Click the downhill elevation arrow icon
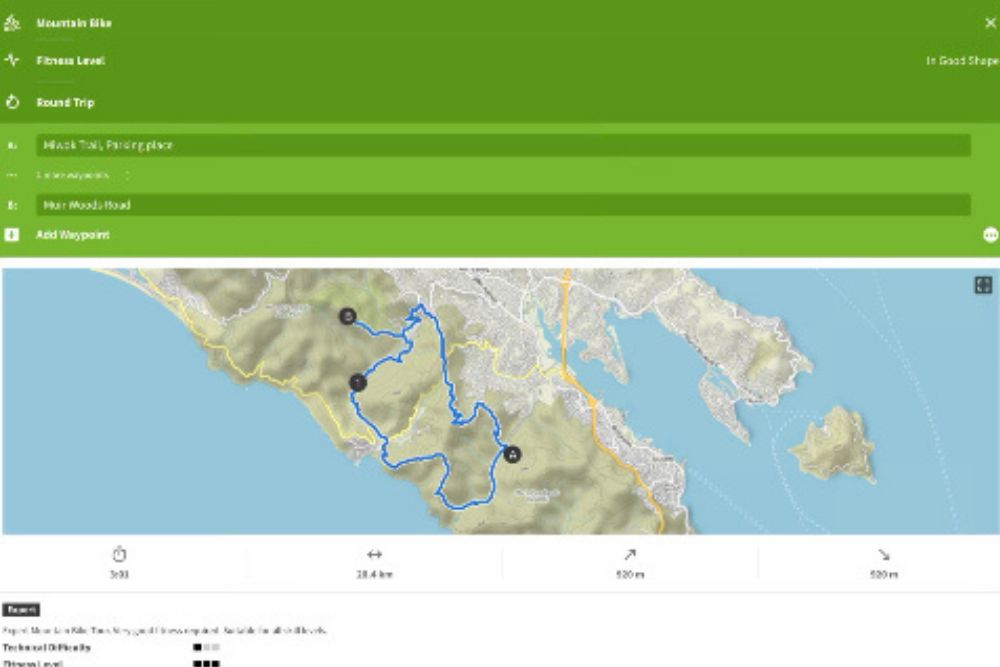Image resolution: width=1000 pixels, height=667 pixels. [x=884, y=554]
